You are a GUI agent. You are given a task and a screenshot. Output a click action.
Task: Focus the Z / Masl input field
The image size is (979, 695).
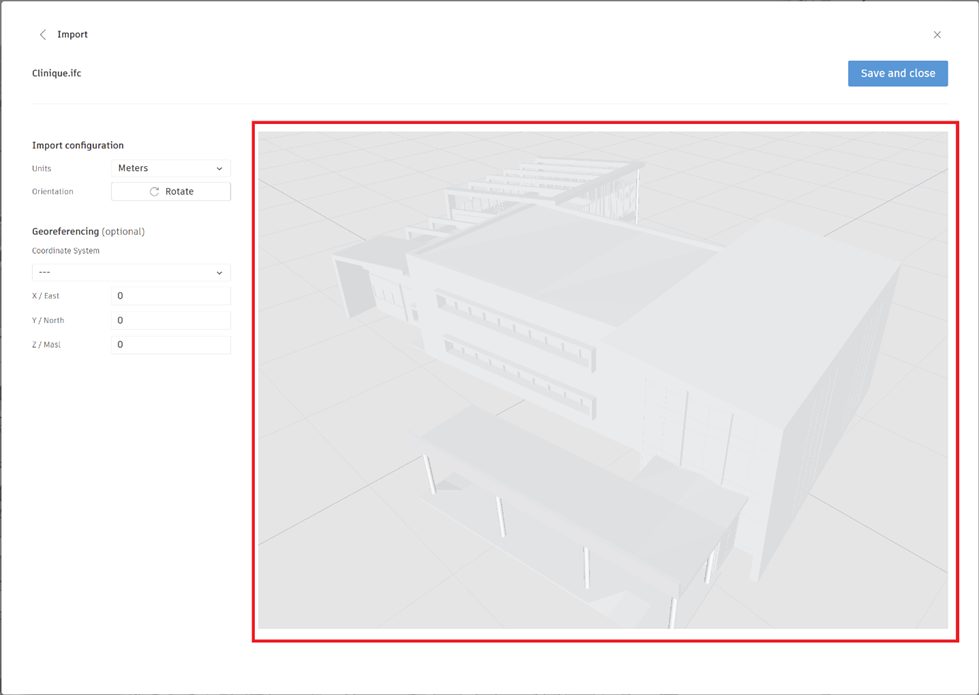[x=170, y=345]
